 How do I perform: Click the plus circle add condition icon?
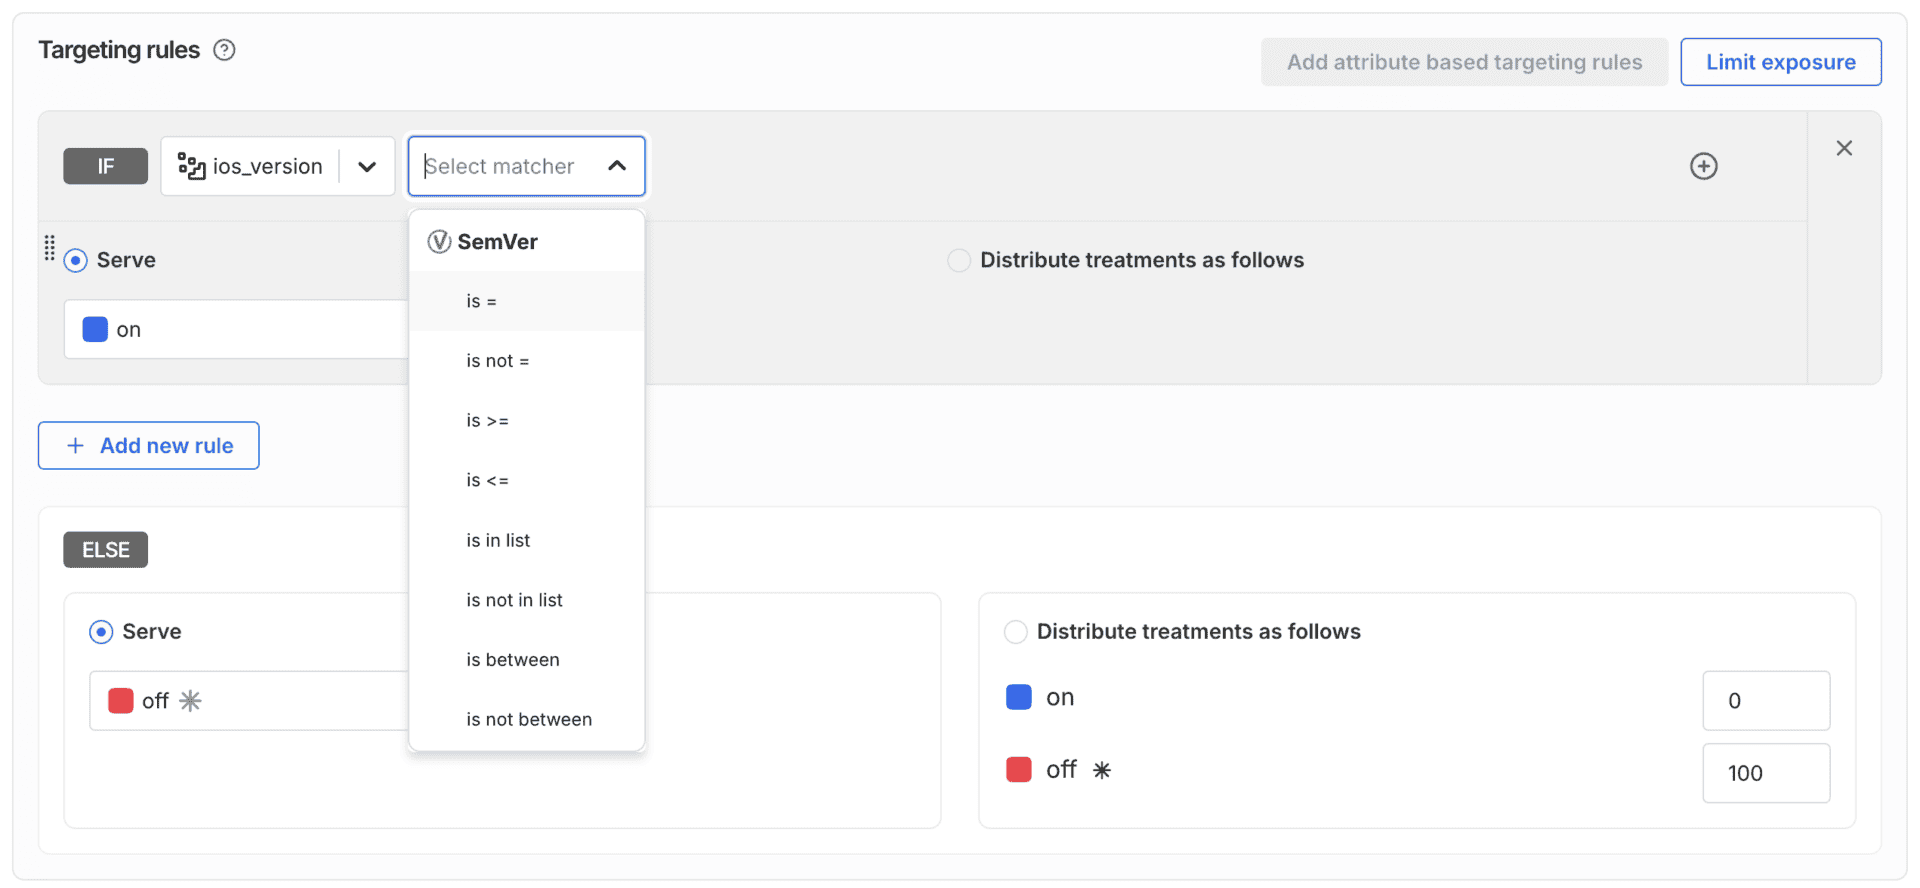1703,166
